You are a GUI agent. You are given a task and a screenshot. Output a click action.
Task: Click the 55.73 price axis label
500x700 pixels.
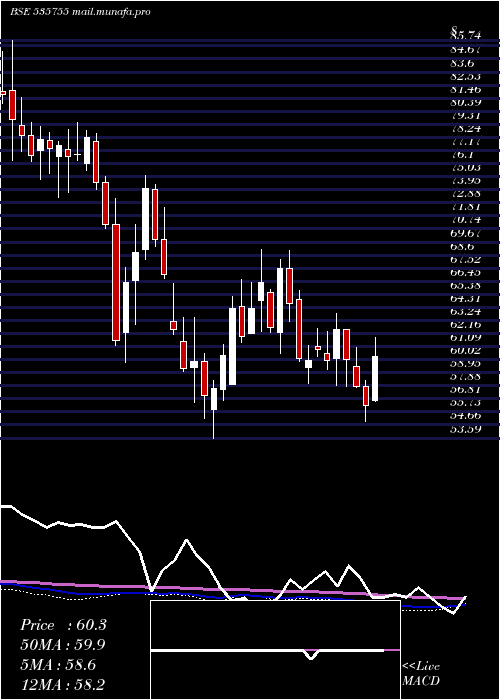(466, 404)
